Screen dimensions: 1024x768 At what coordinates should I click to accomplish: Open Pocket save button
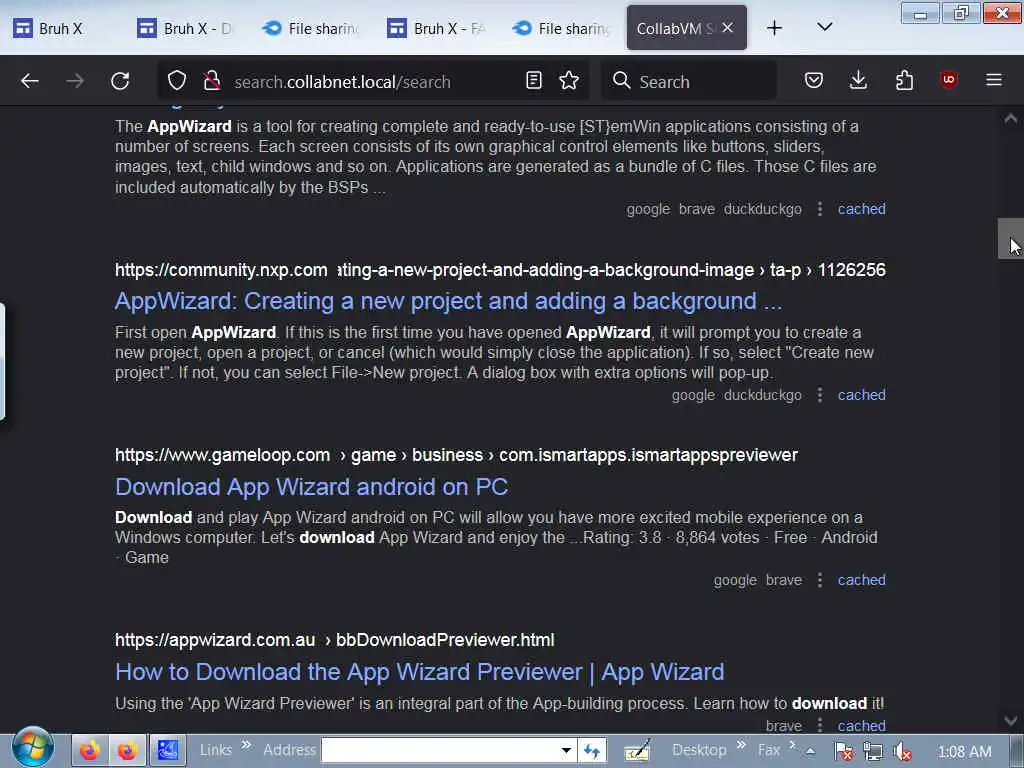tap(814, 80)
